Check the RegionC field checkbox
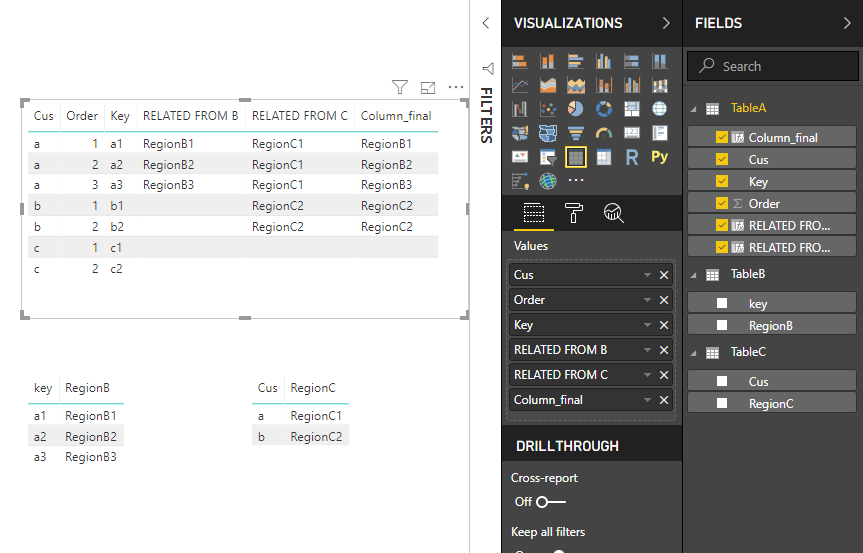Viewport: 863px width, 553px height. [722, 403]
